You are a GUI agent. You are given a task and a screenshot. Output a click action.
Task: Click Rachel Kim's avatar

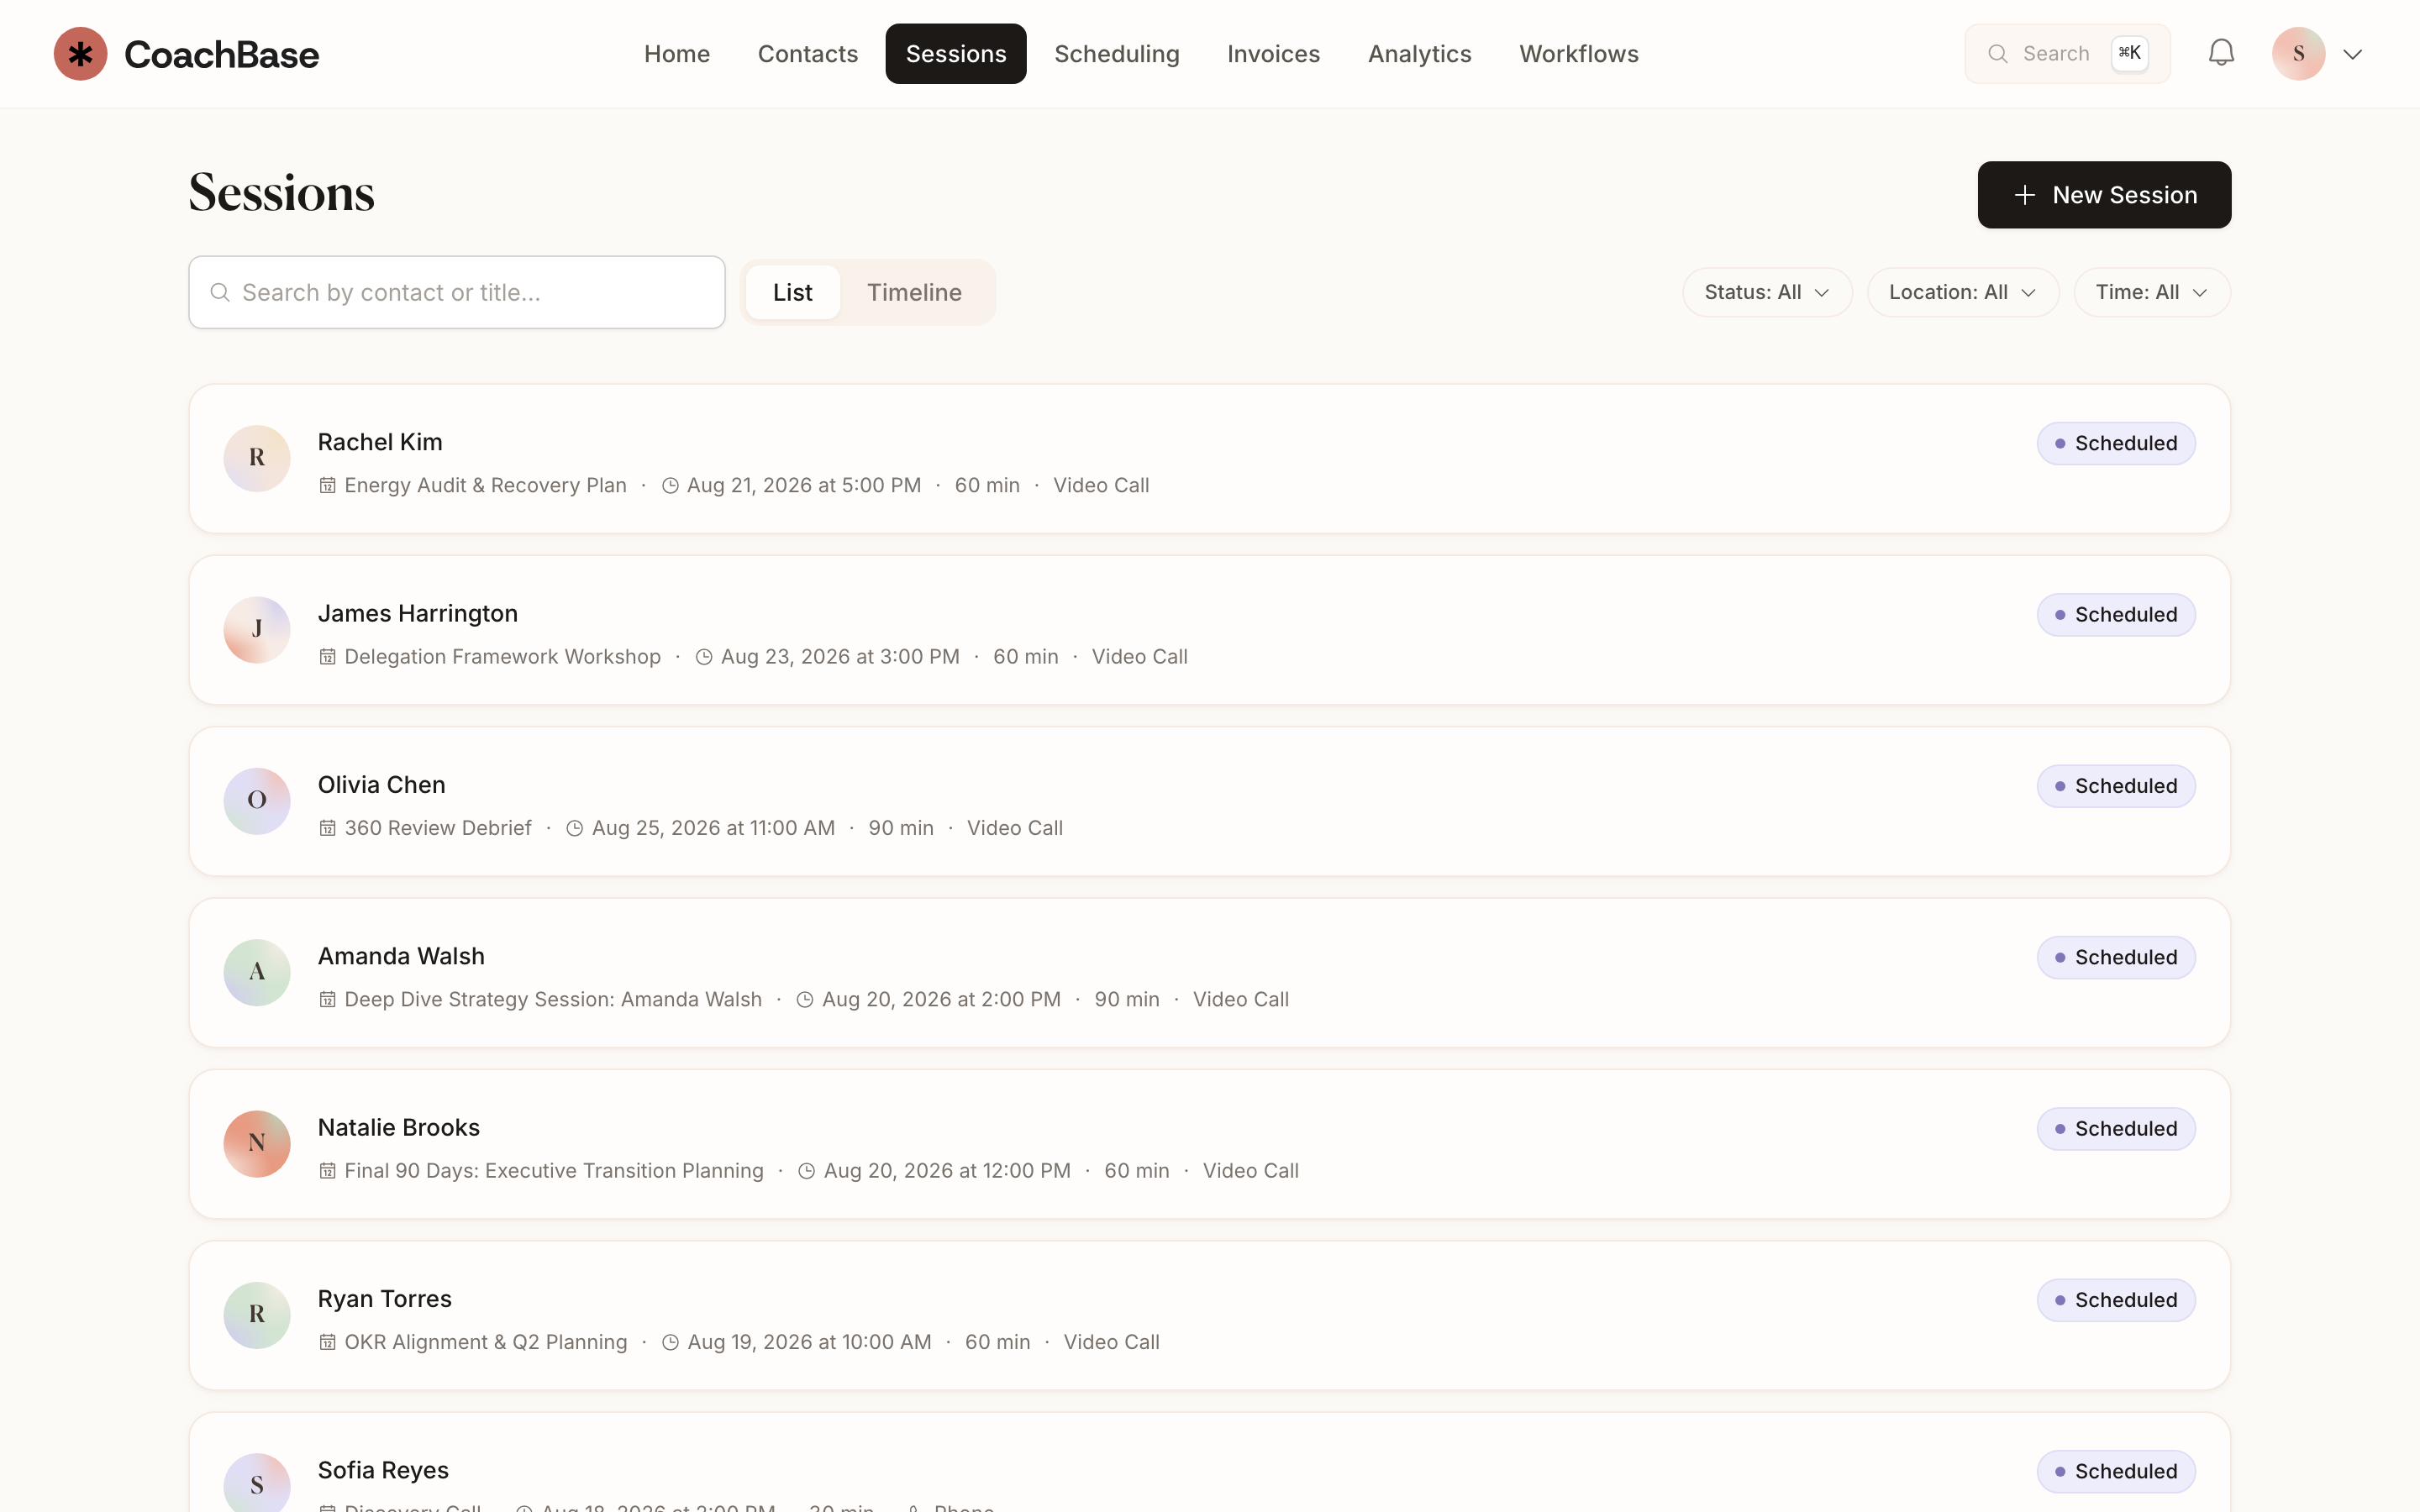pyautogui.click(x=257, y=458)
